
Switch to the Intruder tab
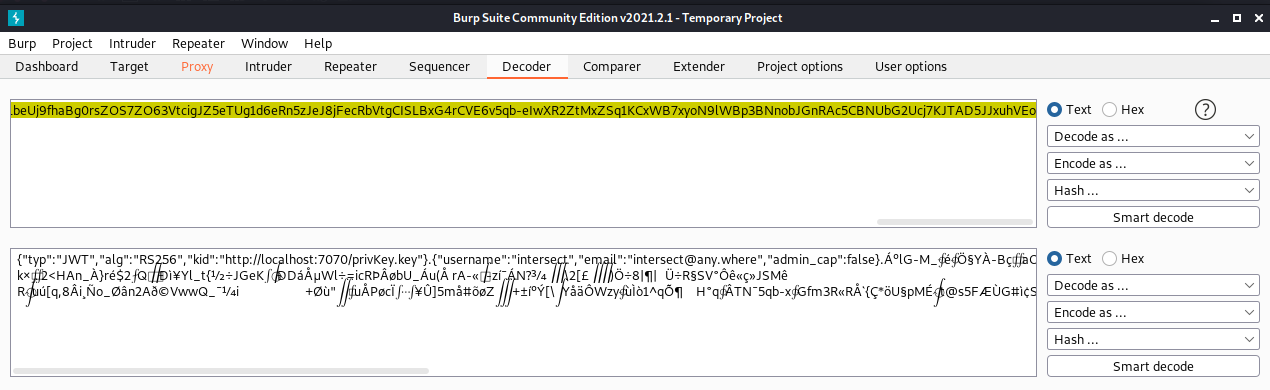[x=268, y=67]
